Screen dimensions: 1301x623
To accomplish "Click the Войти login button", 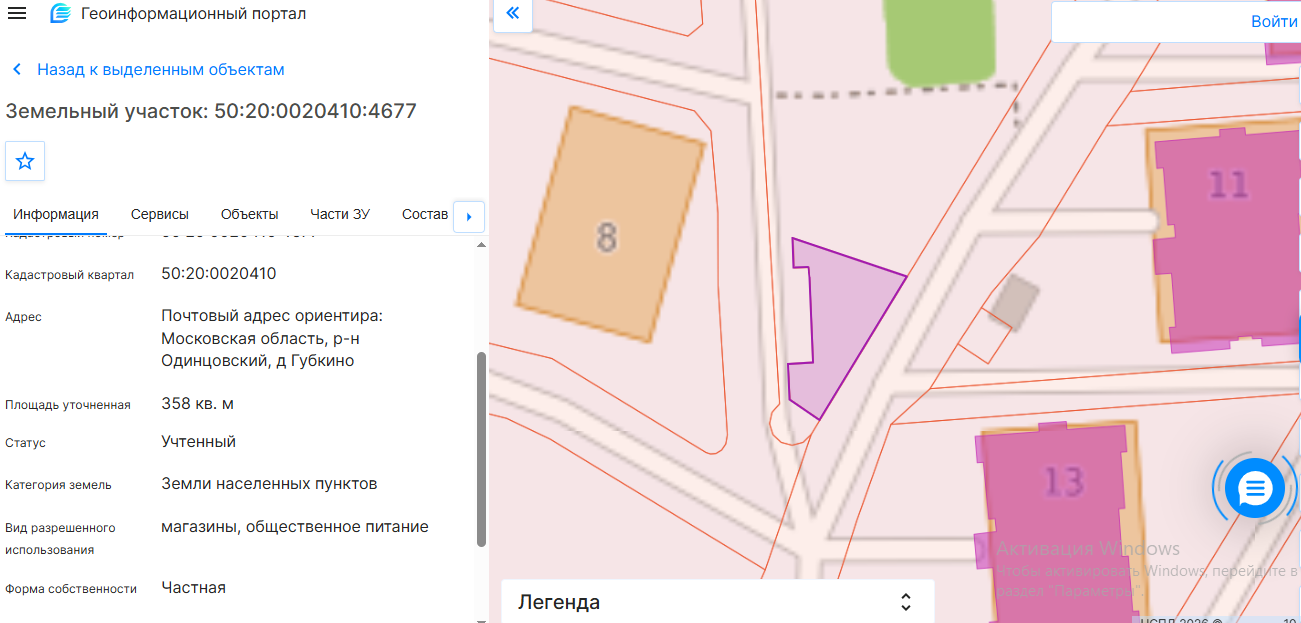I will pyautogui.click(x=1274, y=21).
